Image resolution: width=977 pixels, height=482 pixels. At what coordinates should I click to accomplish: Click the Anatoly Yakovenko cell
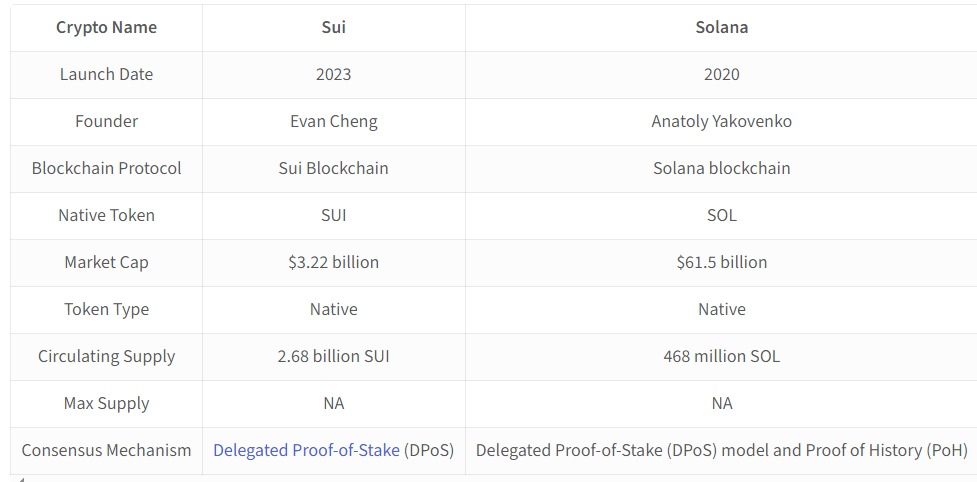tap(722, 121)
